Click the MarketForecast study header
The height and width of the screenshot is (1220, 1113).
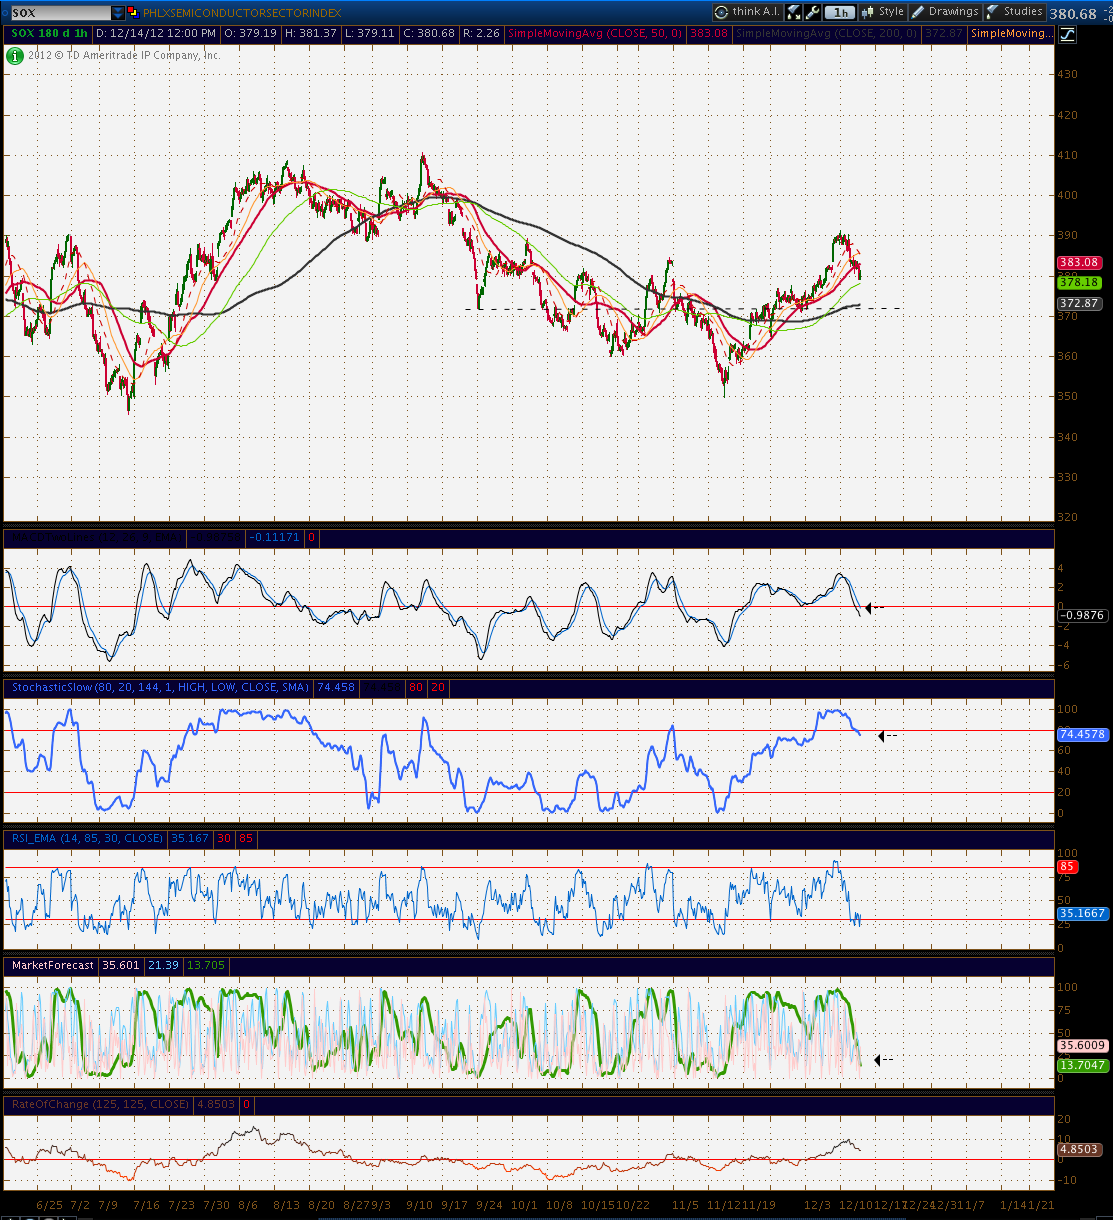click(52, 965)
